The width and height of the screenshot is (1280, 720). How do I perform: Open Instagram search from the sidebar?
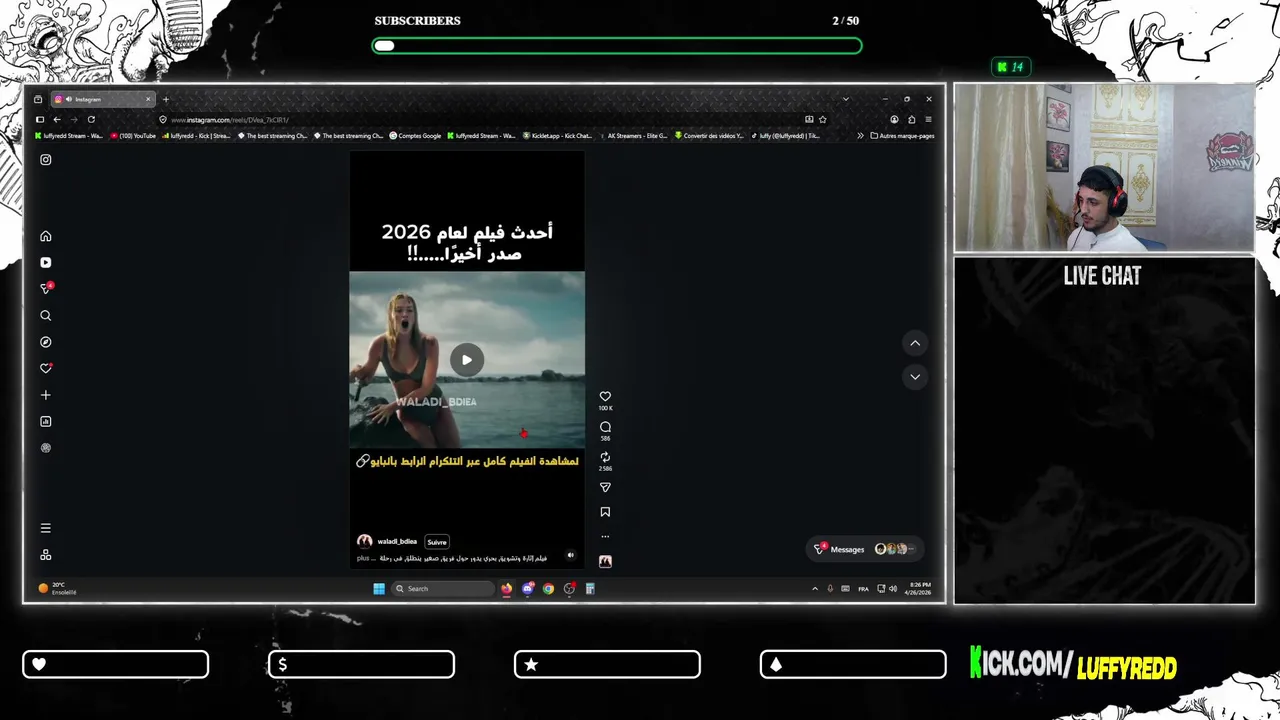[x=45, y=315]
